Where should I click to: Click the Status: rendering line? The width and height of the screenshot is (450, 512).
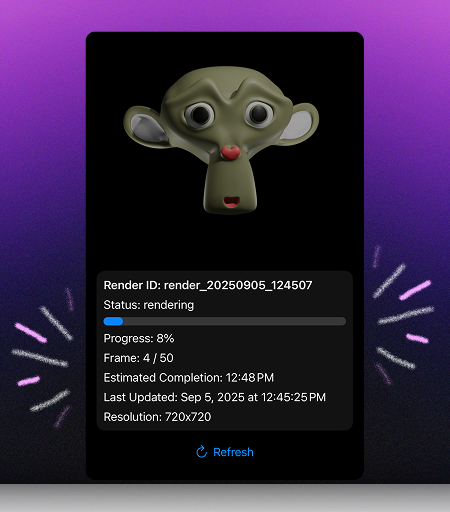point(149,305)
